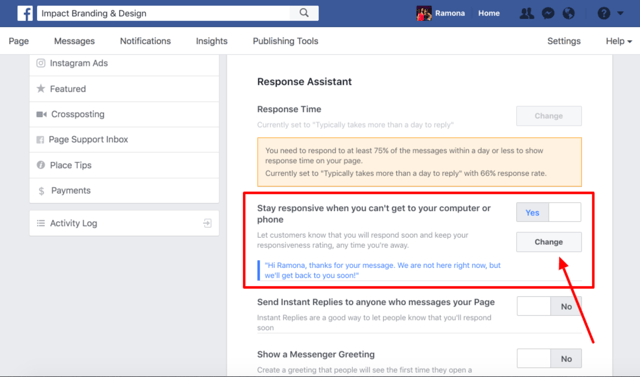Enable the Send Instant Replies toggle
Screen dimensions: 640x377
click(x=549, y=306)
